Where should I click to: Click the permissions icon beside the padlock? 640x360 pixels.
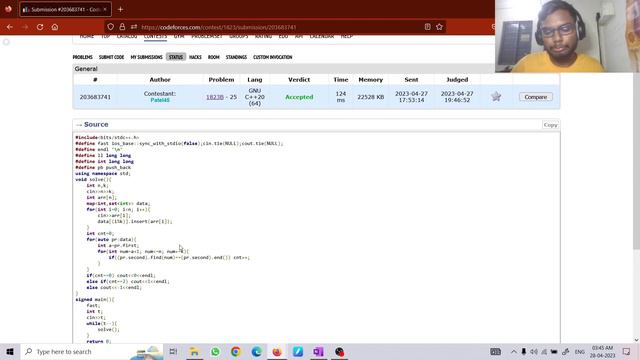pyautogui.click(x=134, y=27)
